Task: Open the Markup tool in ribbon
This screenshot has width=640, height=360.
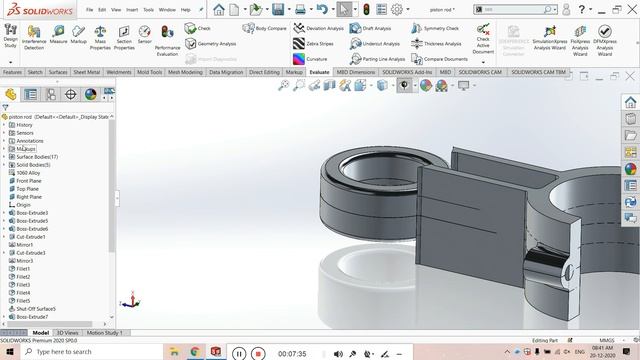Action: point(78,34)
